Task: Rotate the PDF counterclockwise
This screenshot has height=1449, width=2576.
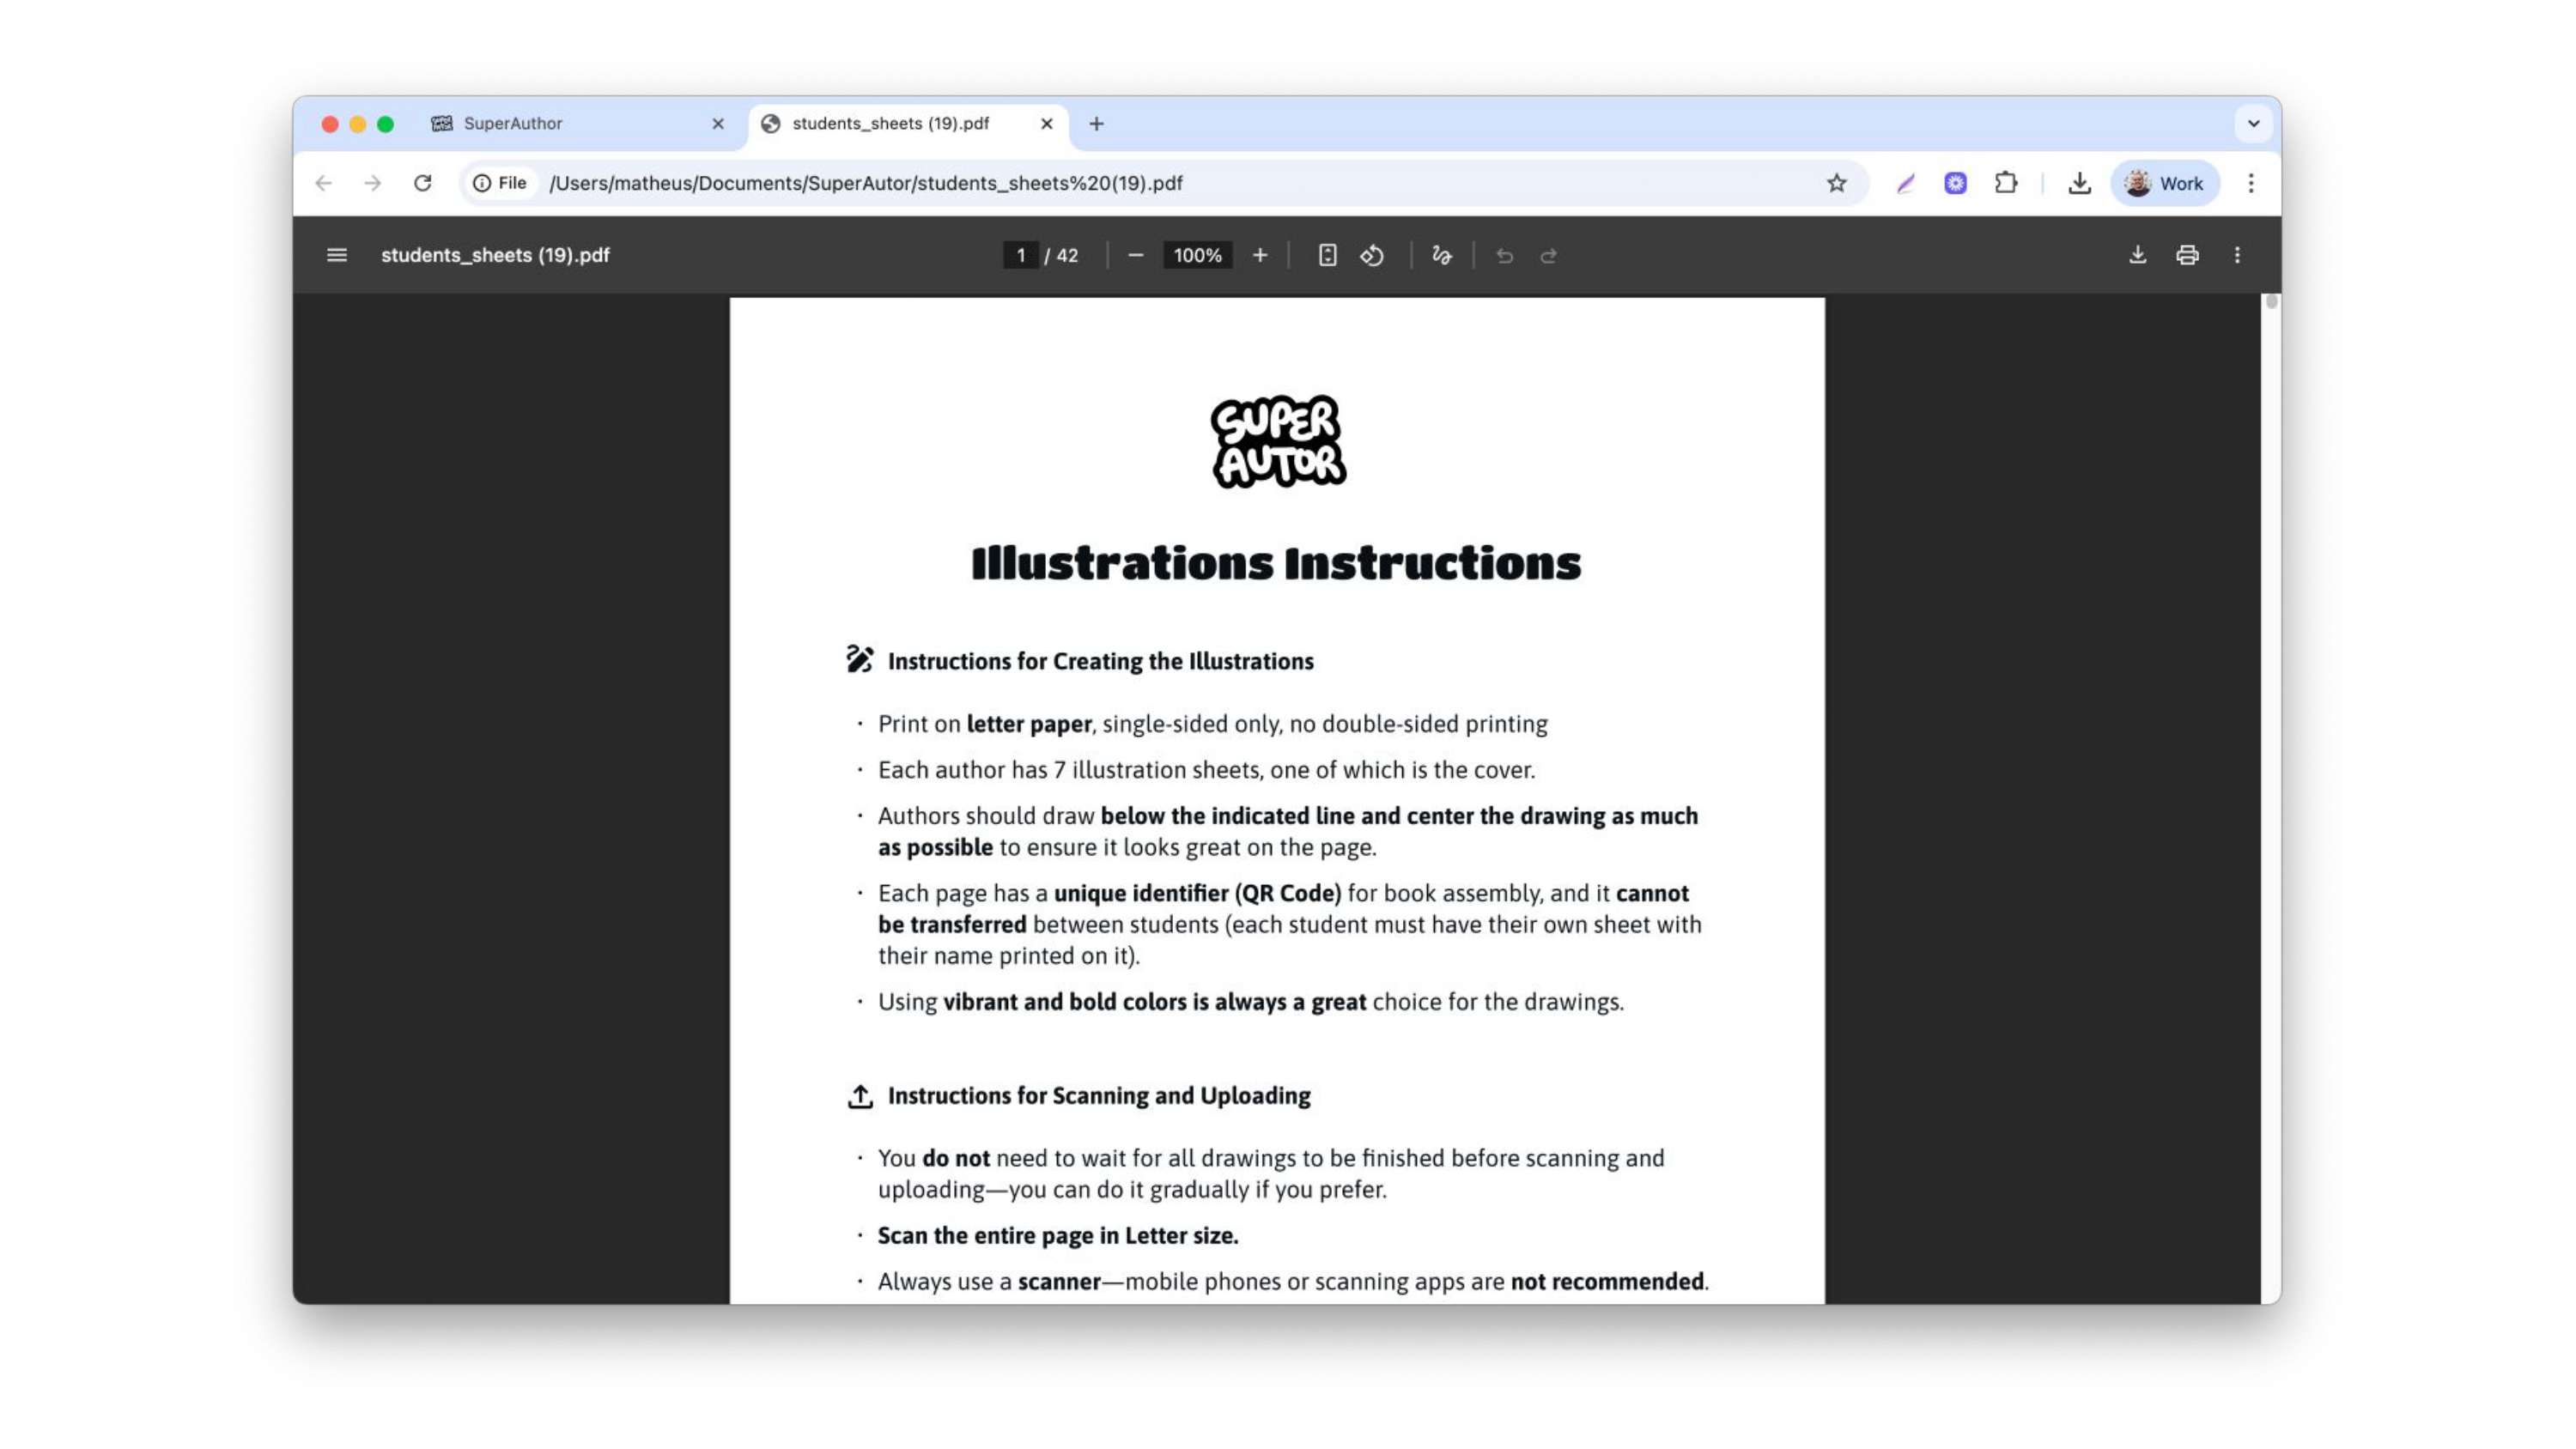Action: point(1372,255)
